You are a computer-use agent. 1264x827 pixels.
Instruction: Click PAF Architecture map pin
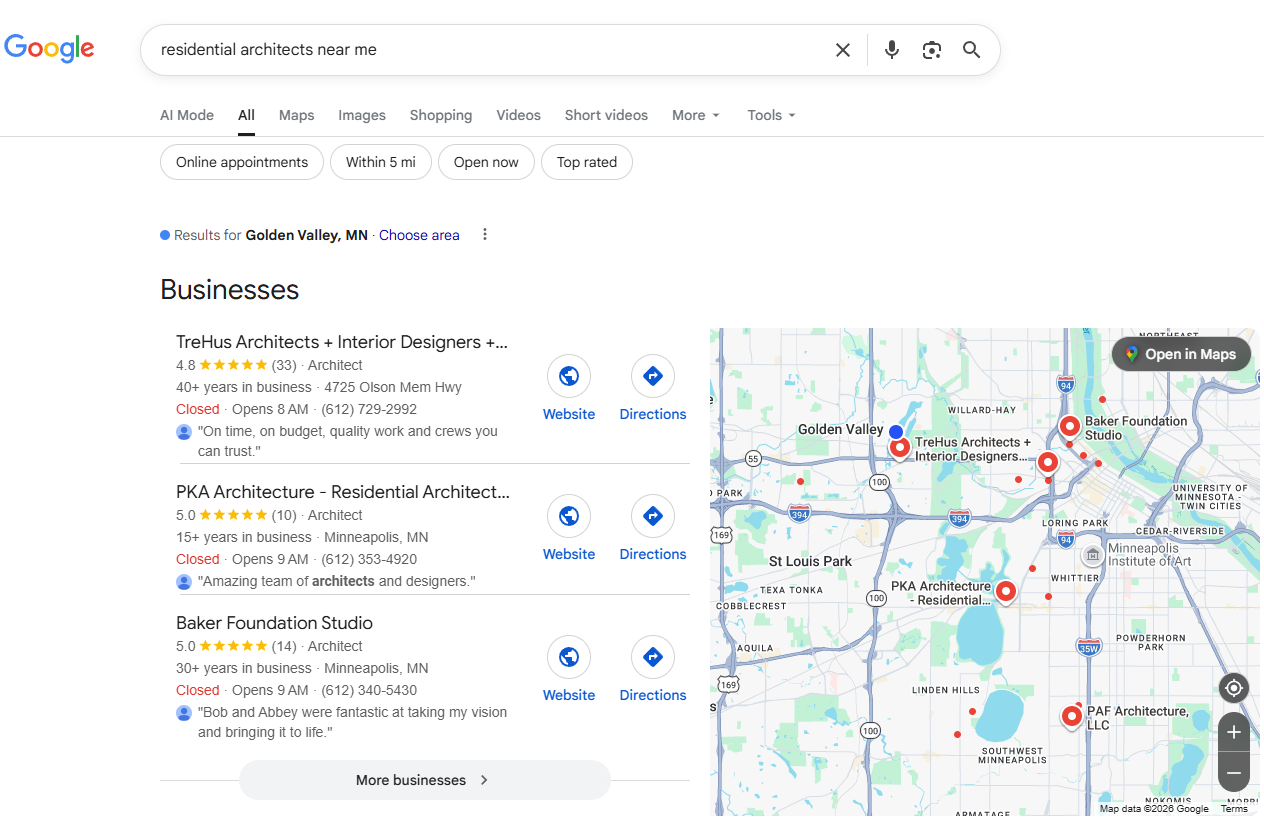[x=1072, y=716]
